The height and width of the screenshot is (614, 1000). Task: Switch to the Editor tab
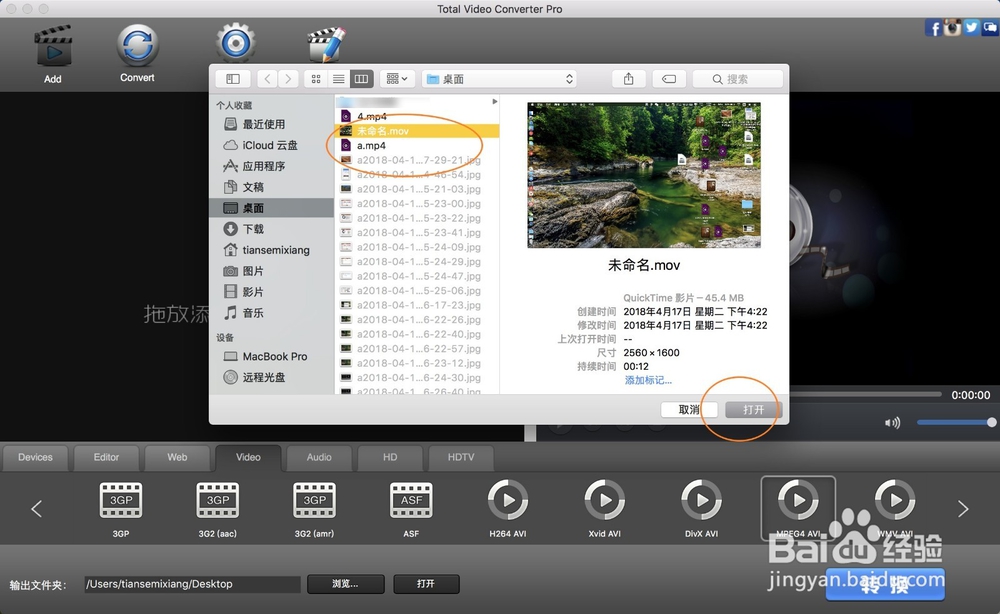point(107,457)
